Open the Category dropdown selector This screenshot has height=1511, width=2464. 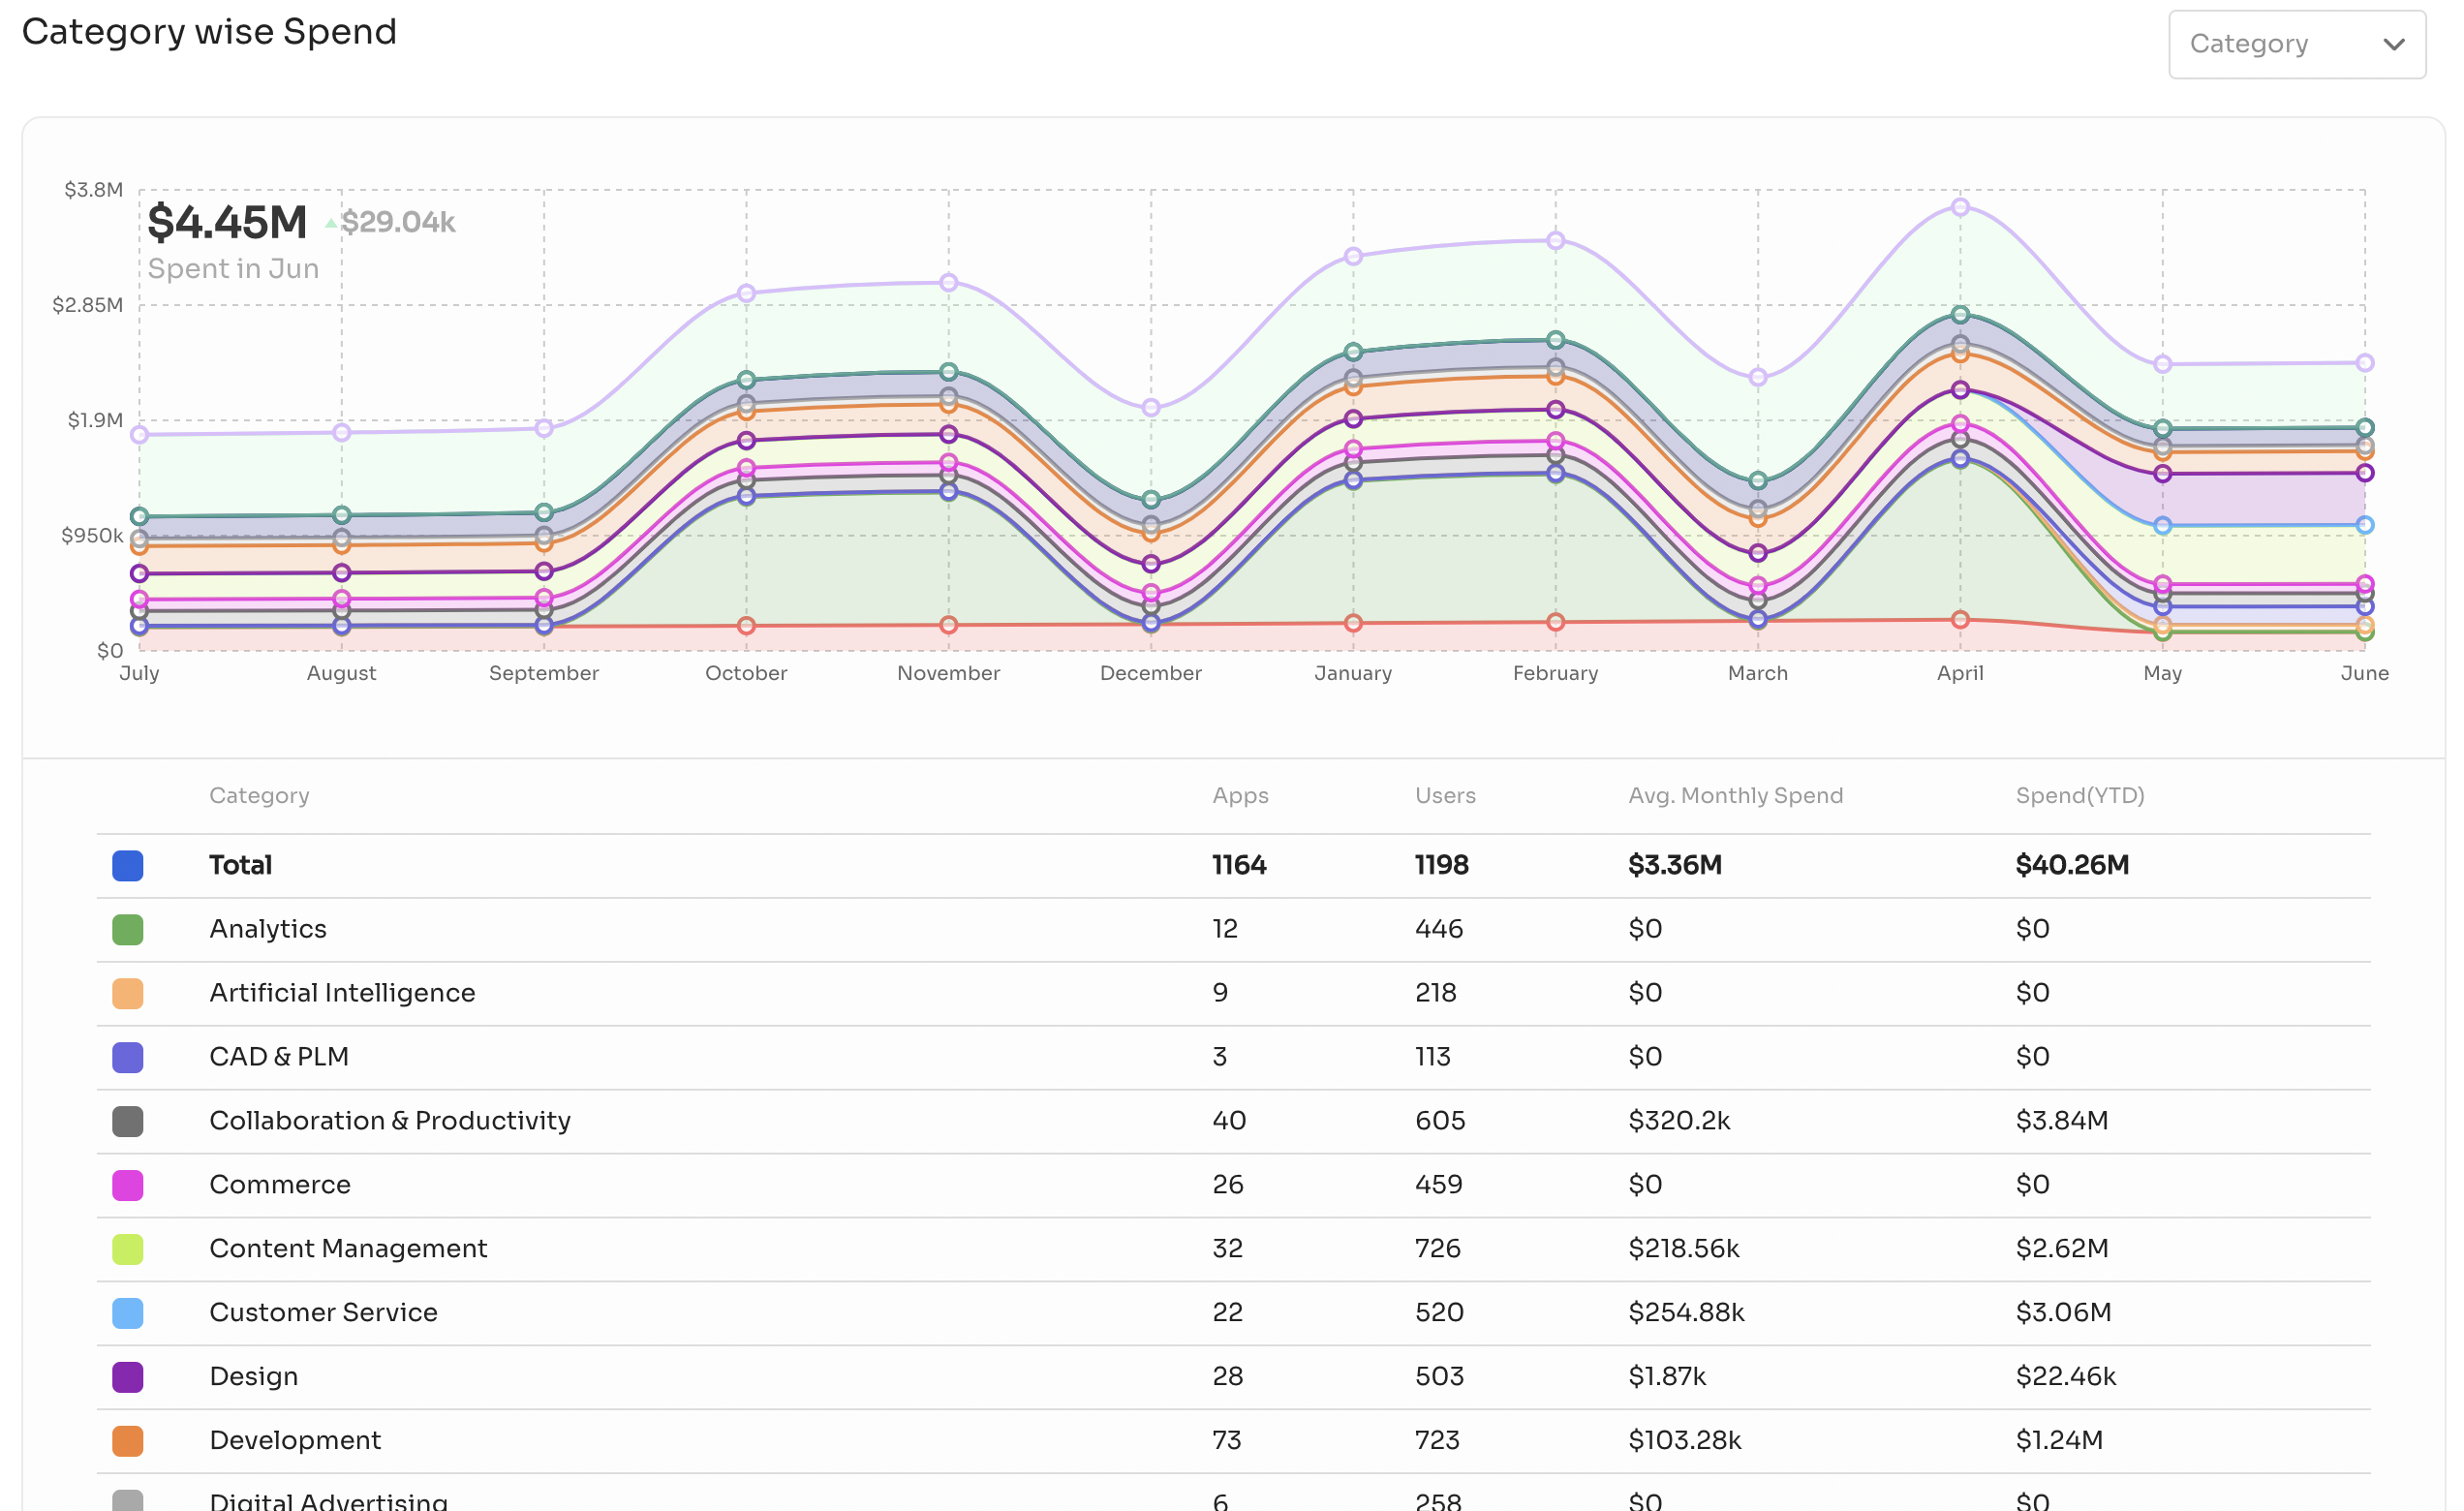2297,44
